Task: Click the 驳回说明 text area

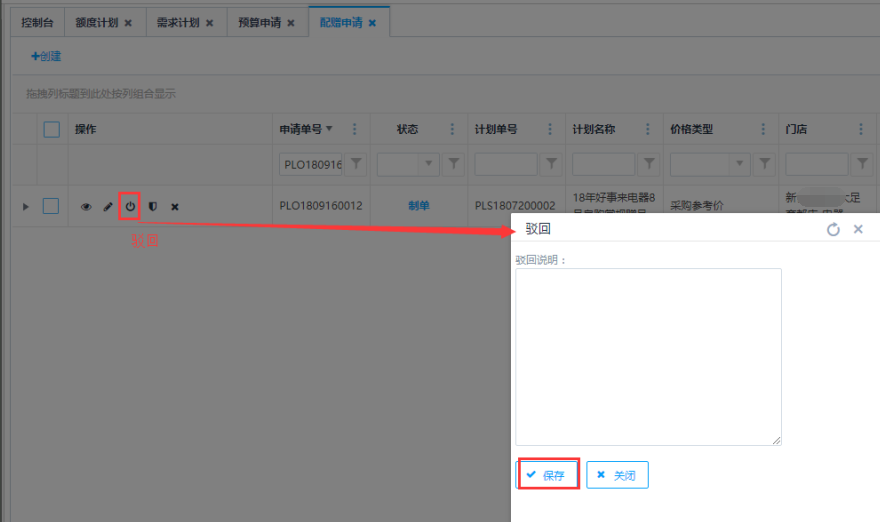Action: pos(648,356)
